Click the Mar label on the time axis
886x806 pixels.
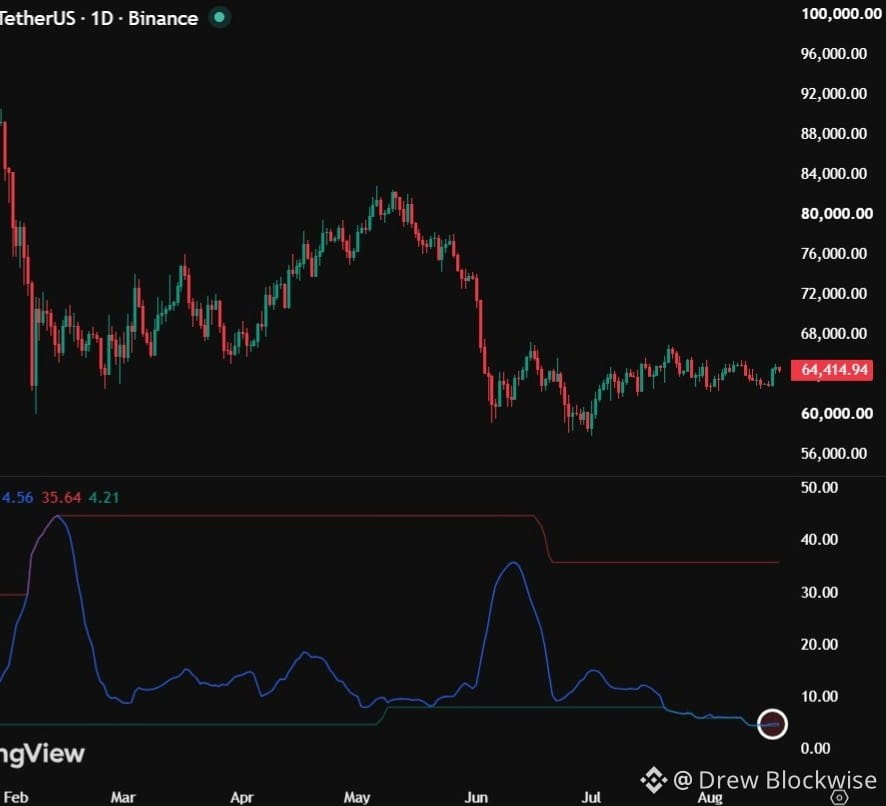pos(123,797)
